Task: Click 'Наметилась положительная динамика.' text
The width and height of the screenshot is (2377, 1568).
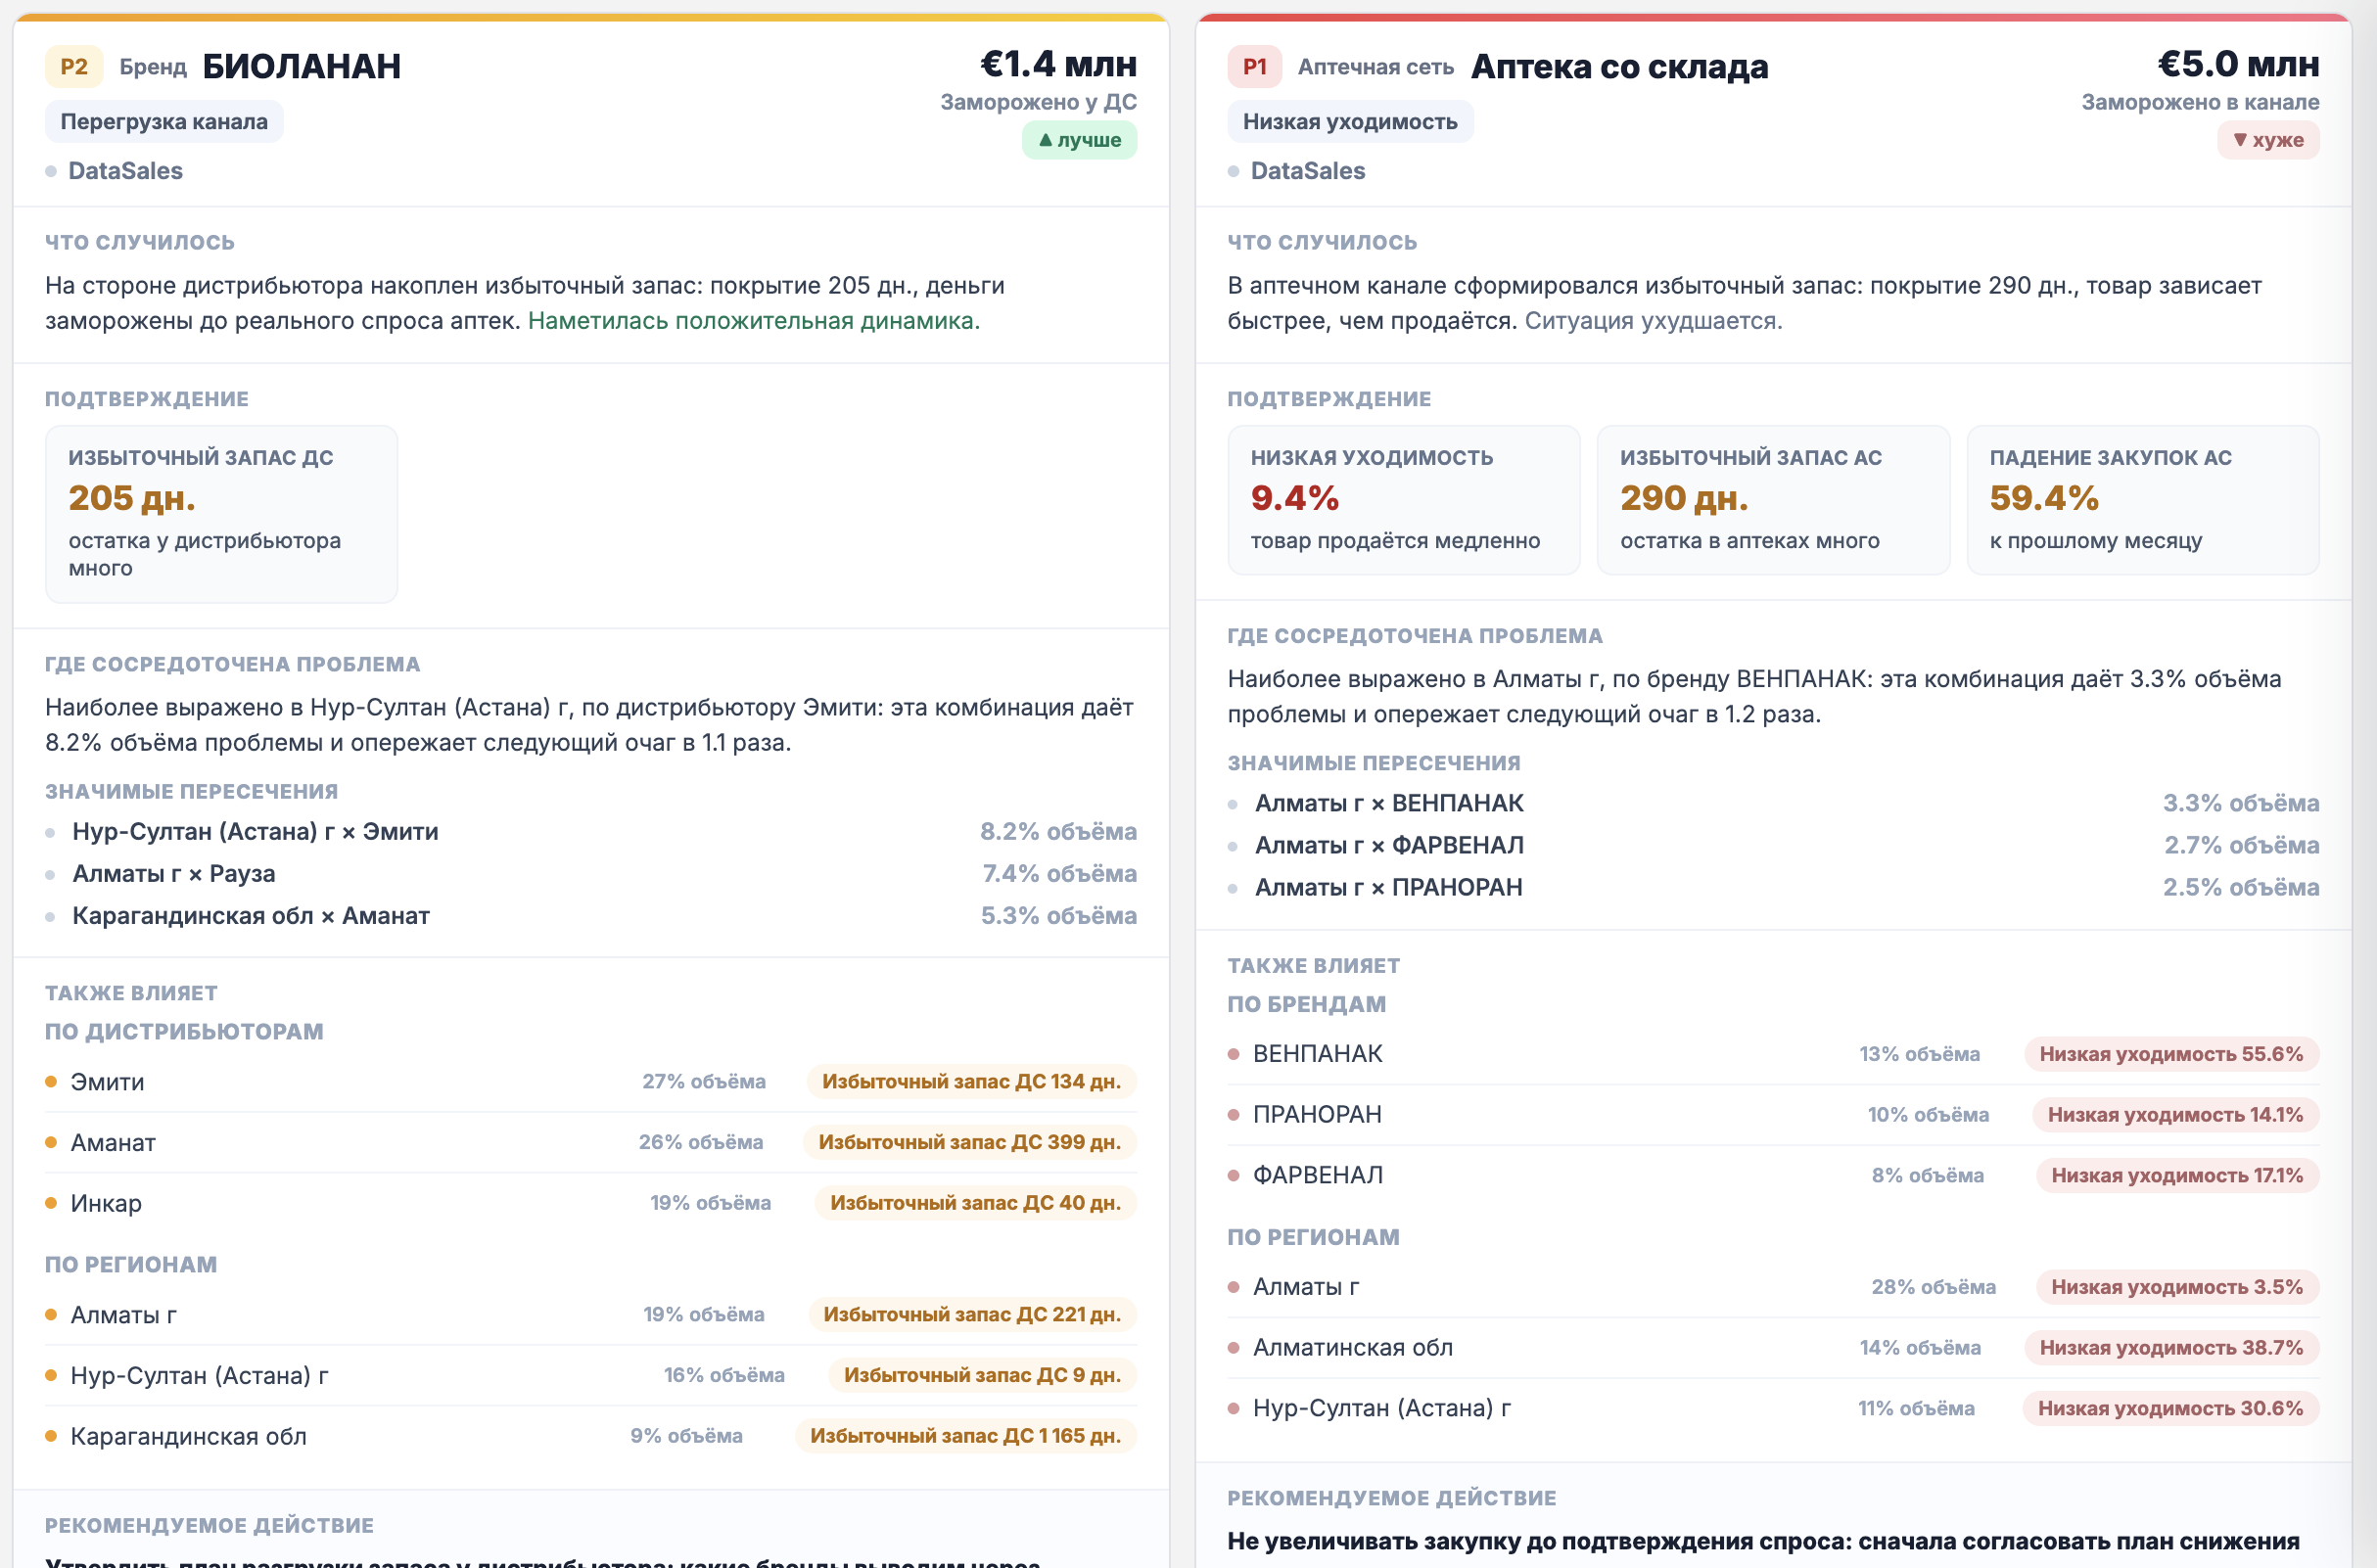Action: [754, 321]
